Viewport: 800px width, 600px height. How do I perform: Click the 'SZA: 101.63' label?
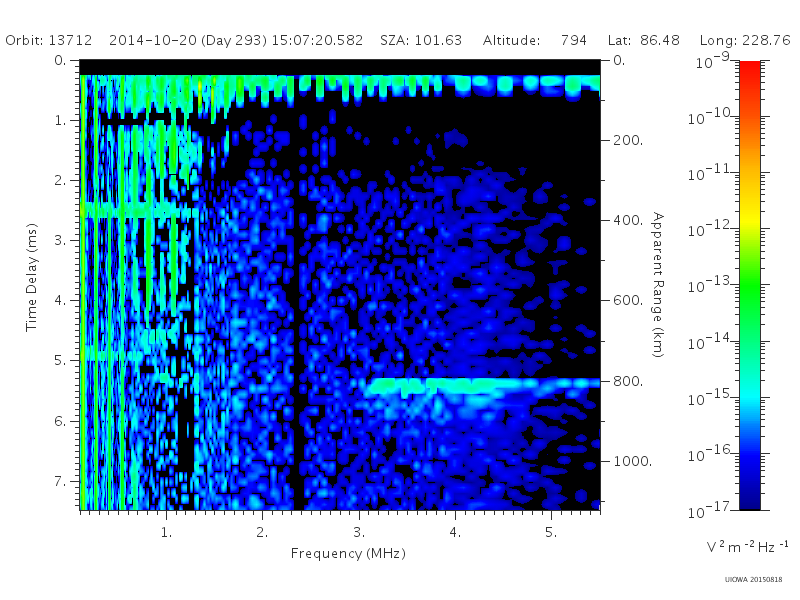tap(421, 40)
